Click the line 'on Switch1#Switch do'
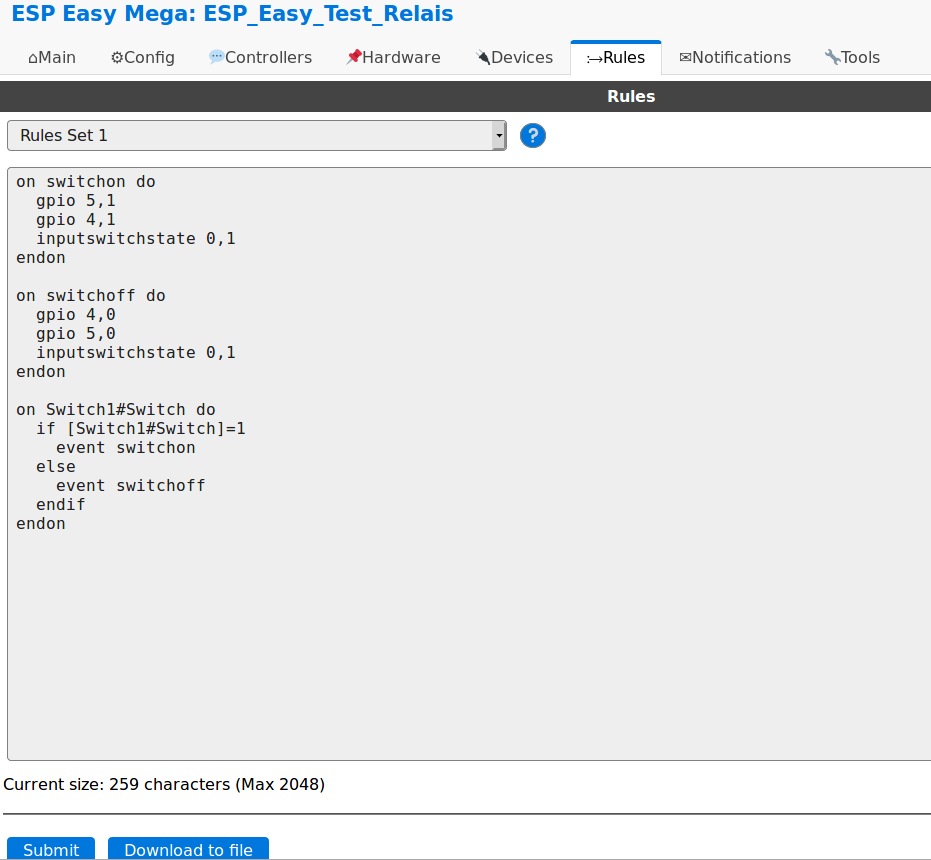The height and width of the screenshot is (860, 931). [x=116, y=410]
